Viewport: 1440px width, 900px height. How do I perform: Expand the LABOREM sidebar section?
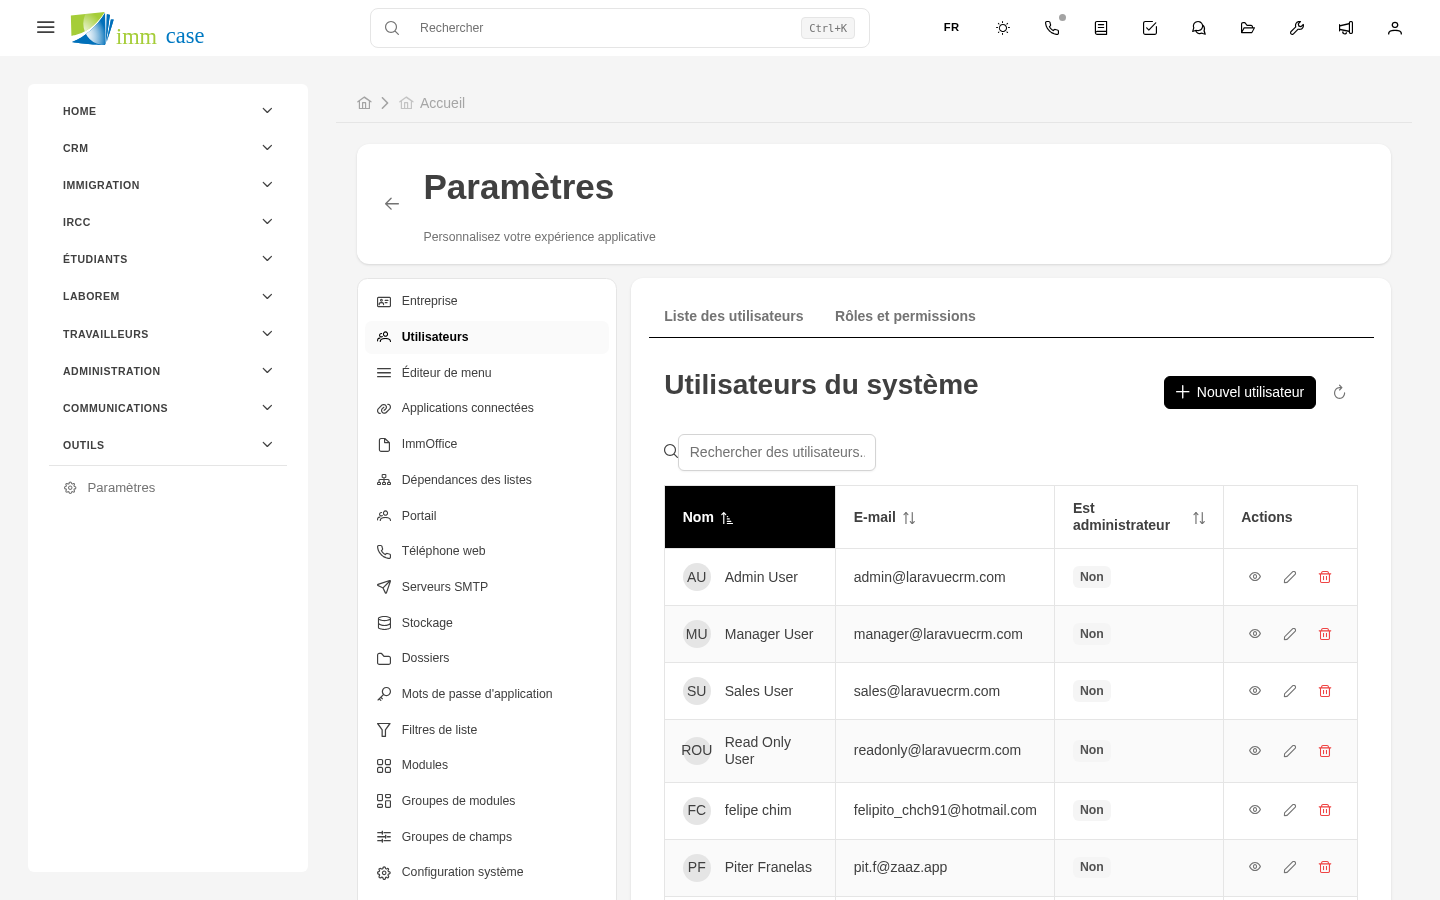pyautogui.click(x=168, y=296)
